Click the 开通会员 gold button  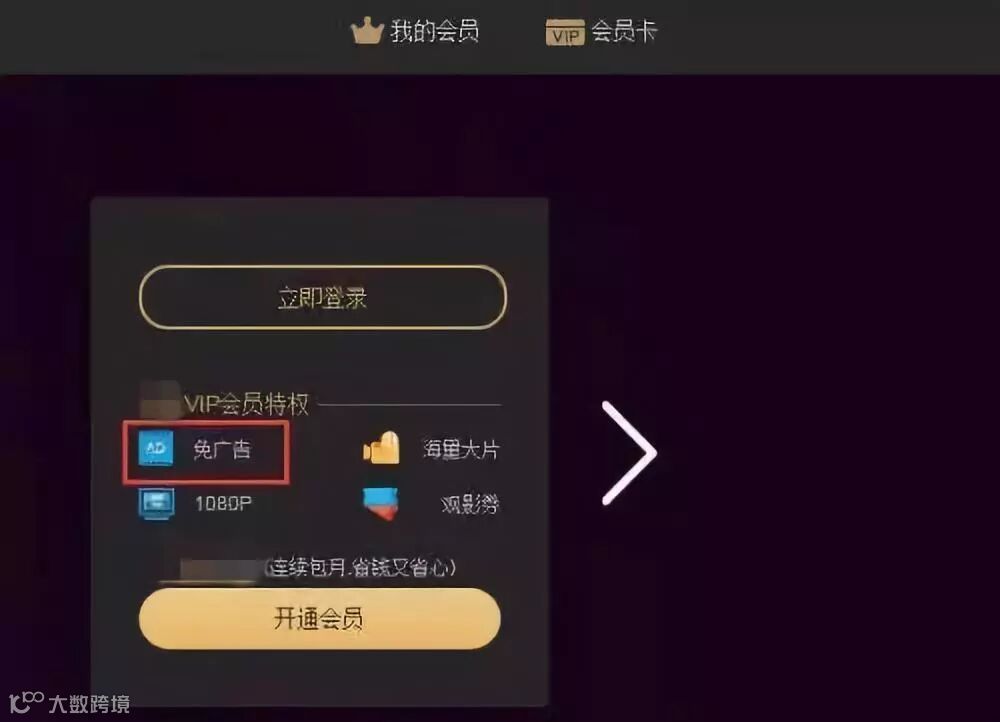click(x=320, y=619)
